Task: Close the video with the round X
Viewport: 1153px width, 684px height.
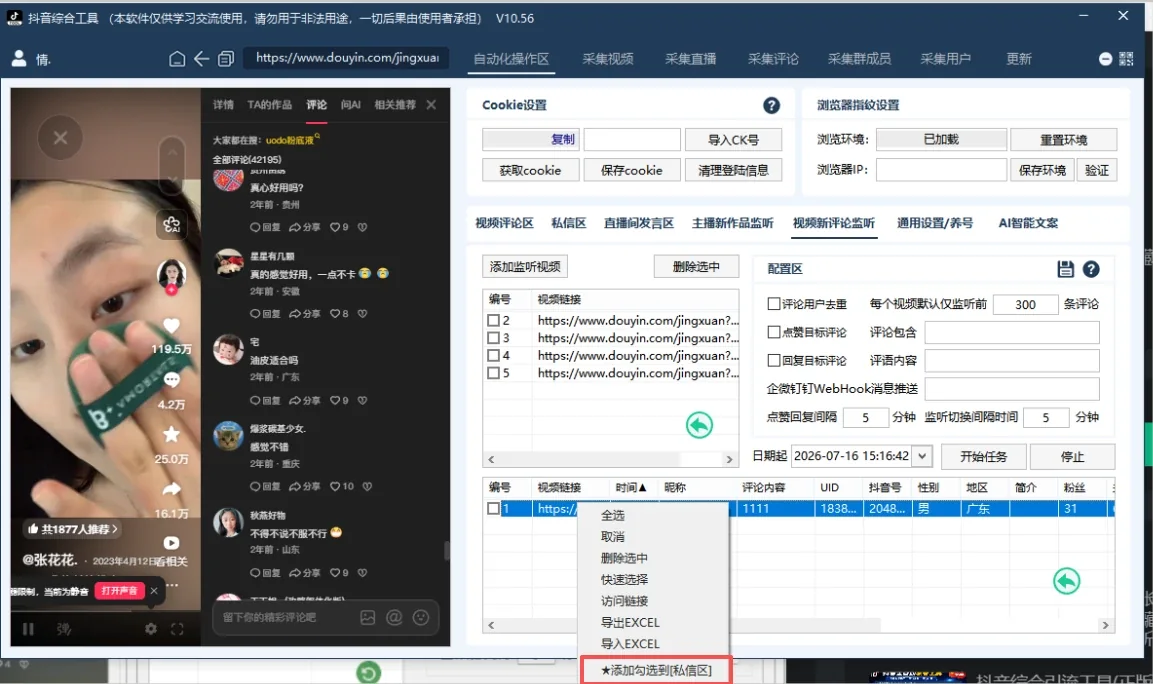Action: pyautogui.click(x=60, y=138)
